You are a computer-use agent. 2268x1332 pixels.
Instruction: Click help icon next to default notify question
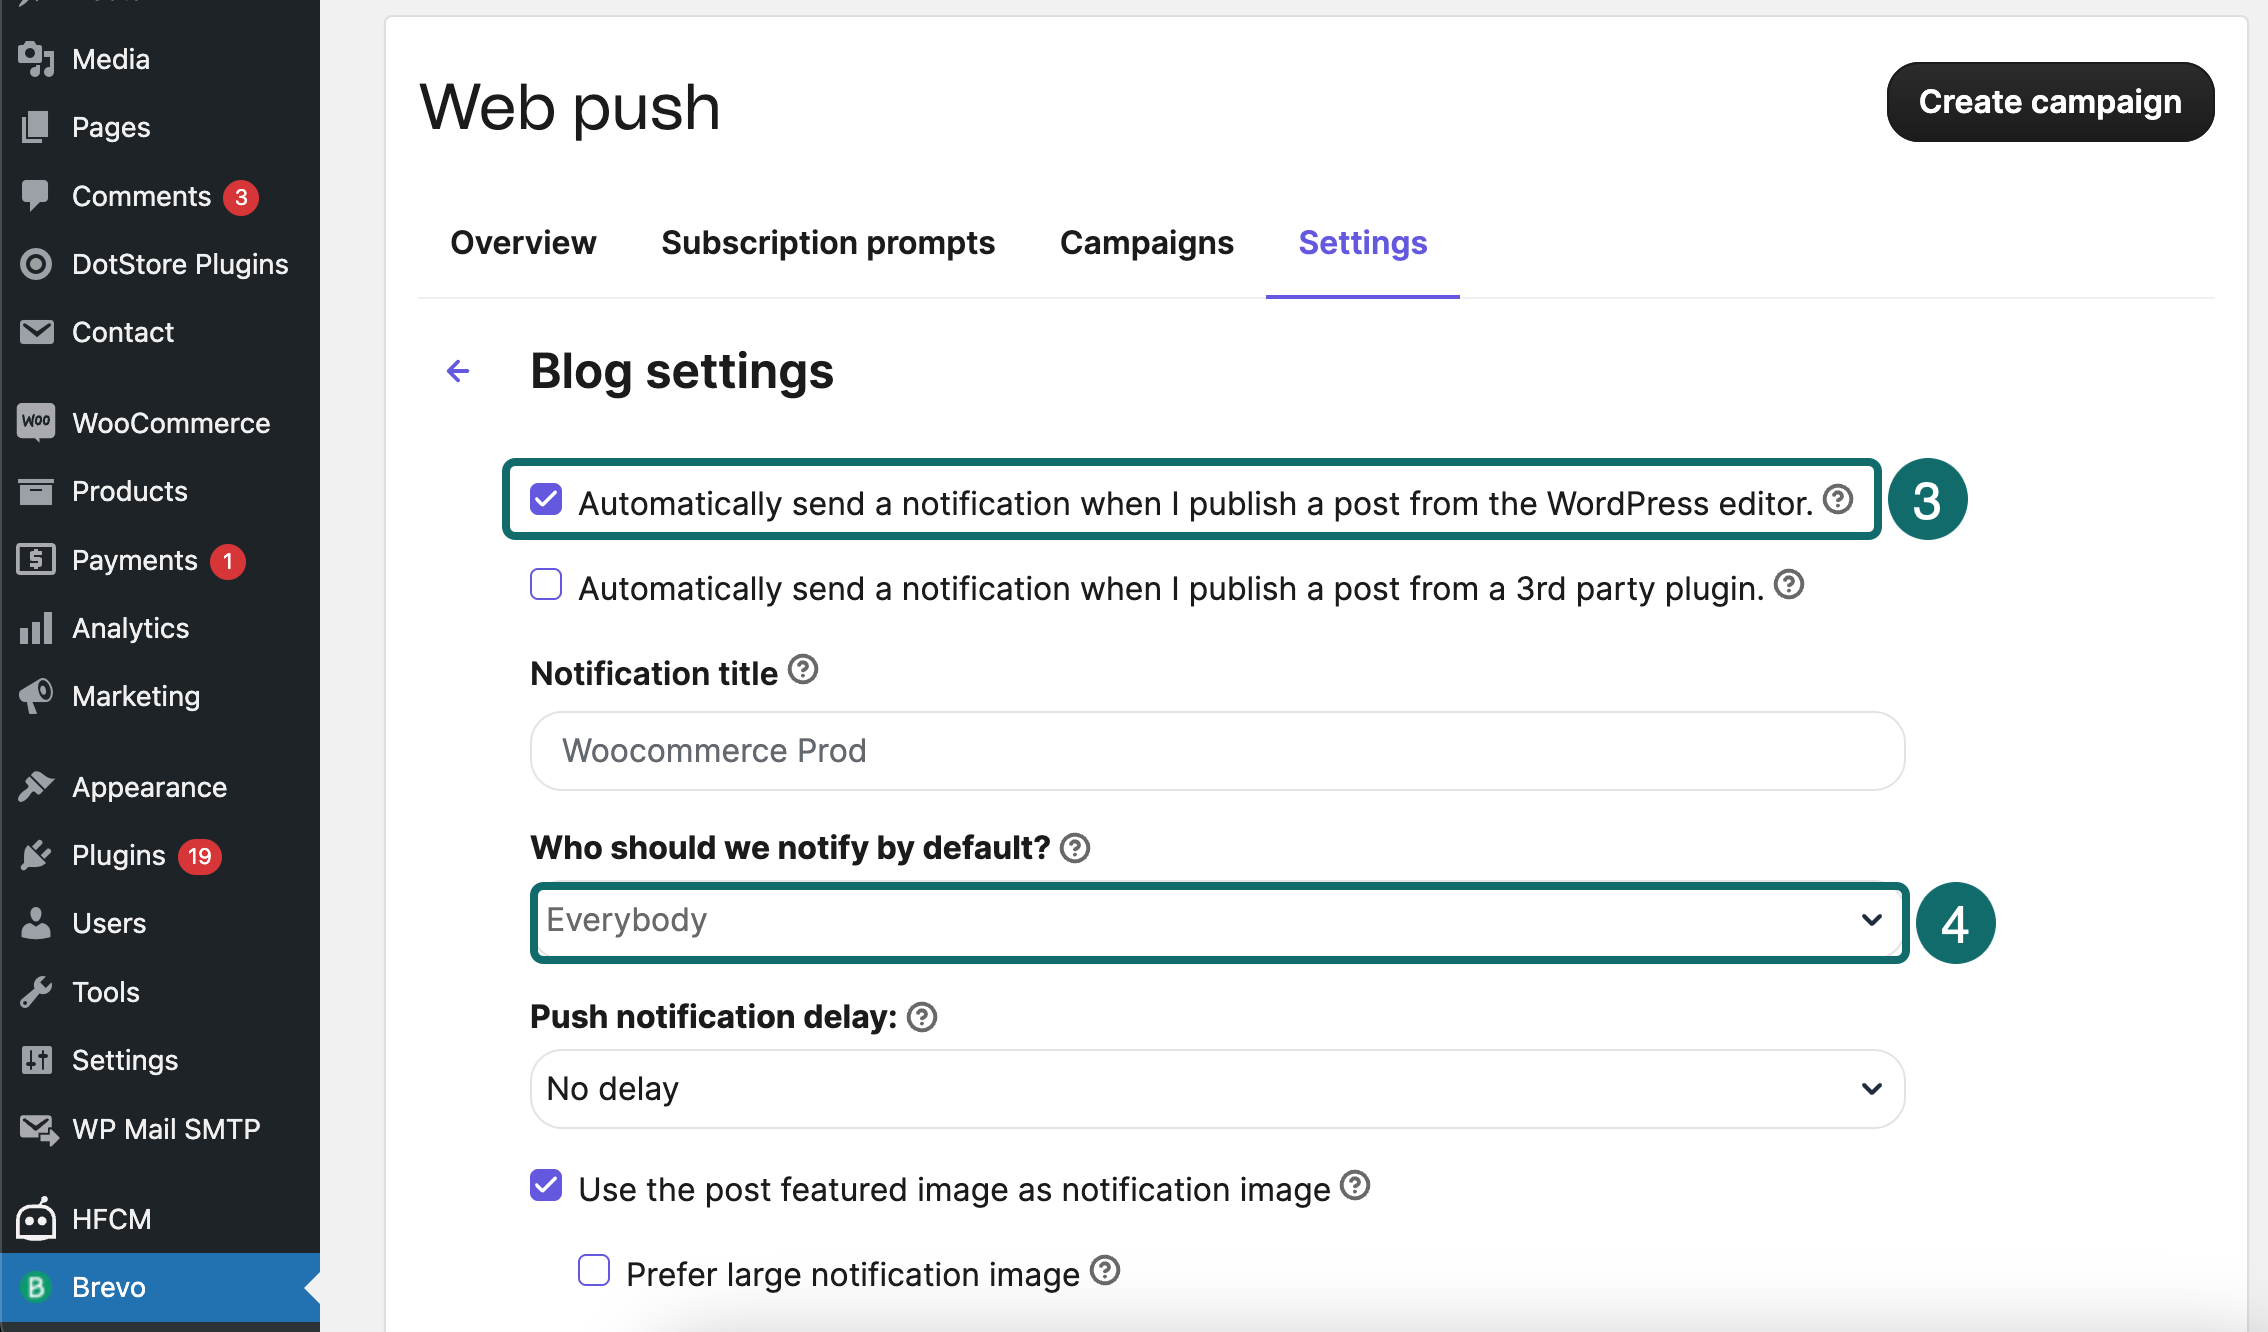(1075, 848)
